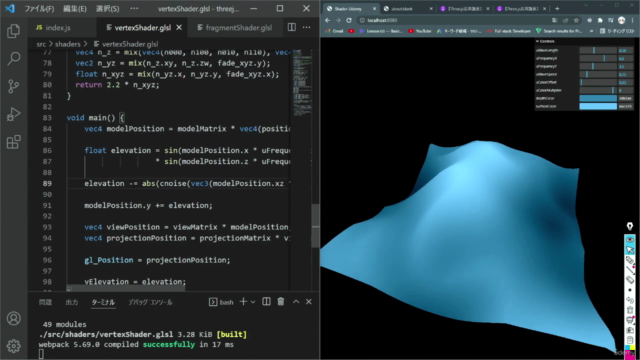Create a new terminal with the plus icon
640x360 pixels.
coord(243,302)
